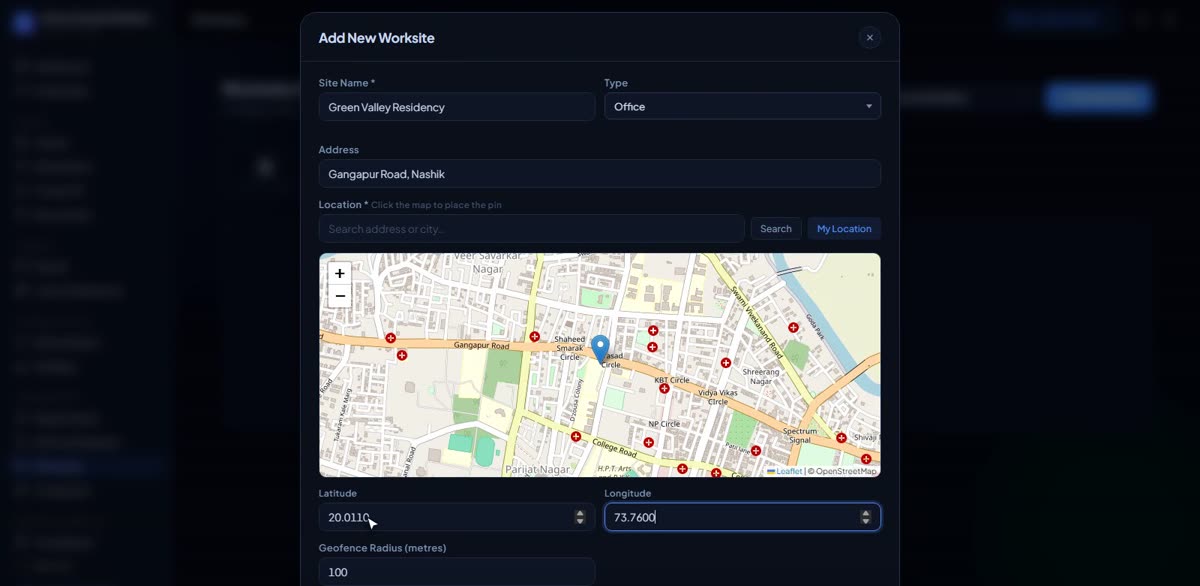Image resolution: width=1200 pixels, height=586 pixels.
Task: Click the Veer Savarkar Nagar map label
Action: (487, 262)
